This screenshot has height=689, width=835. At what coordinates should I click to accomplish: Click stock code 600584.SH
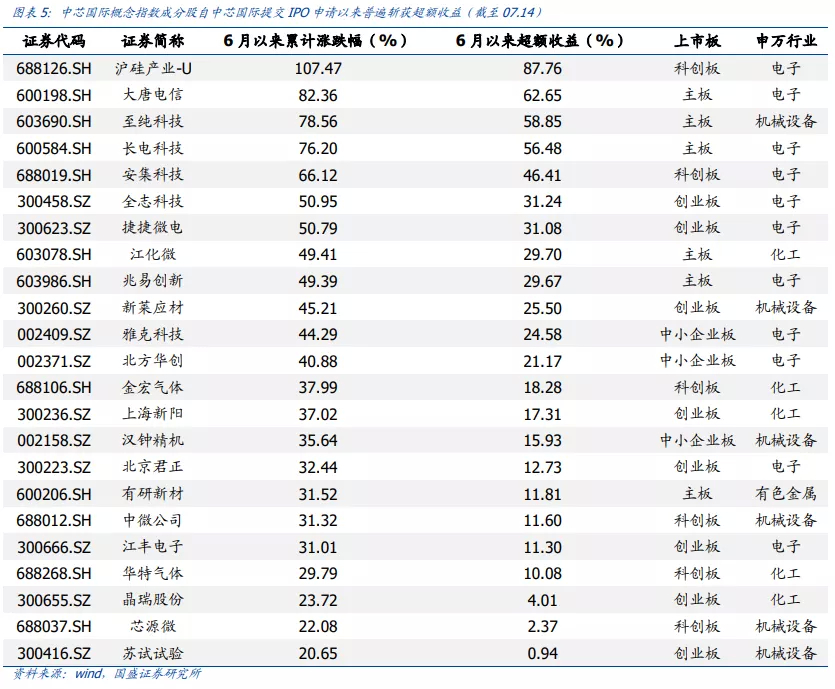click(54, 149)
